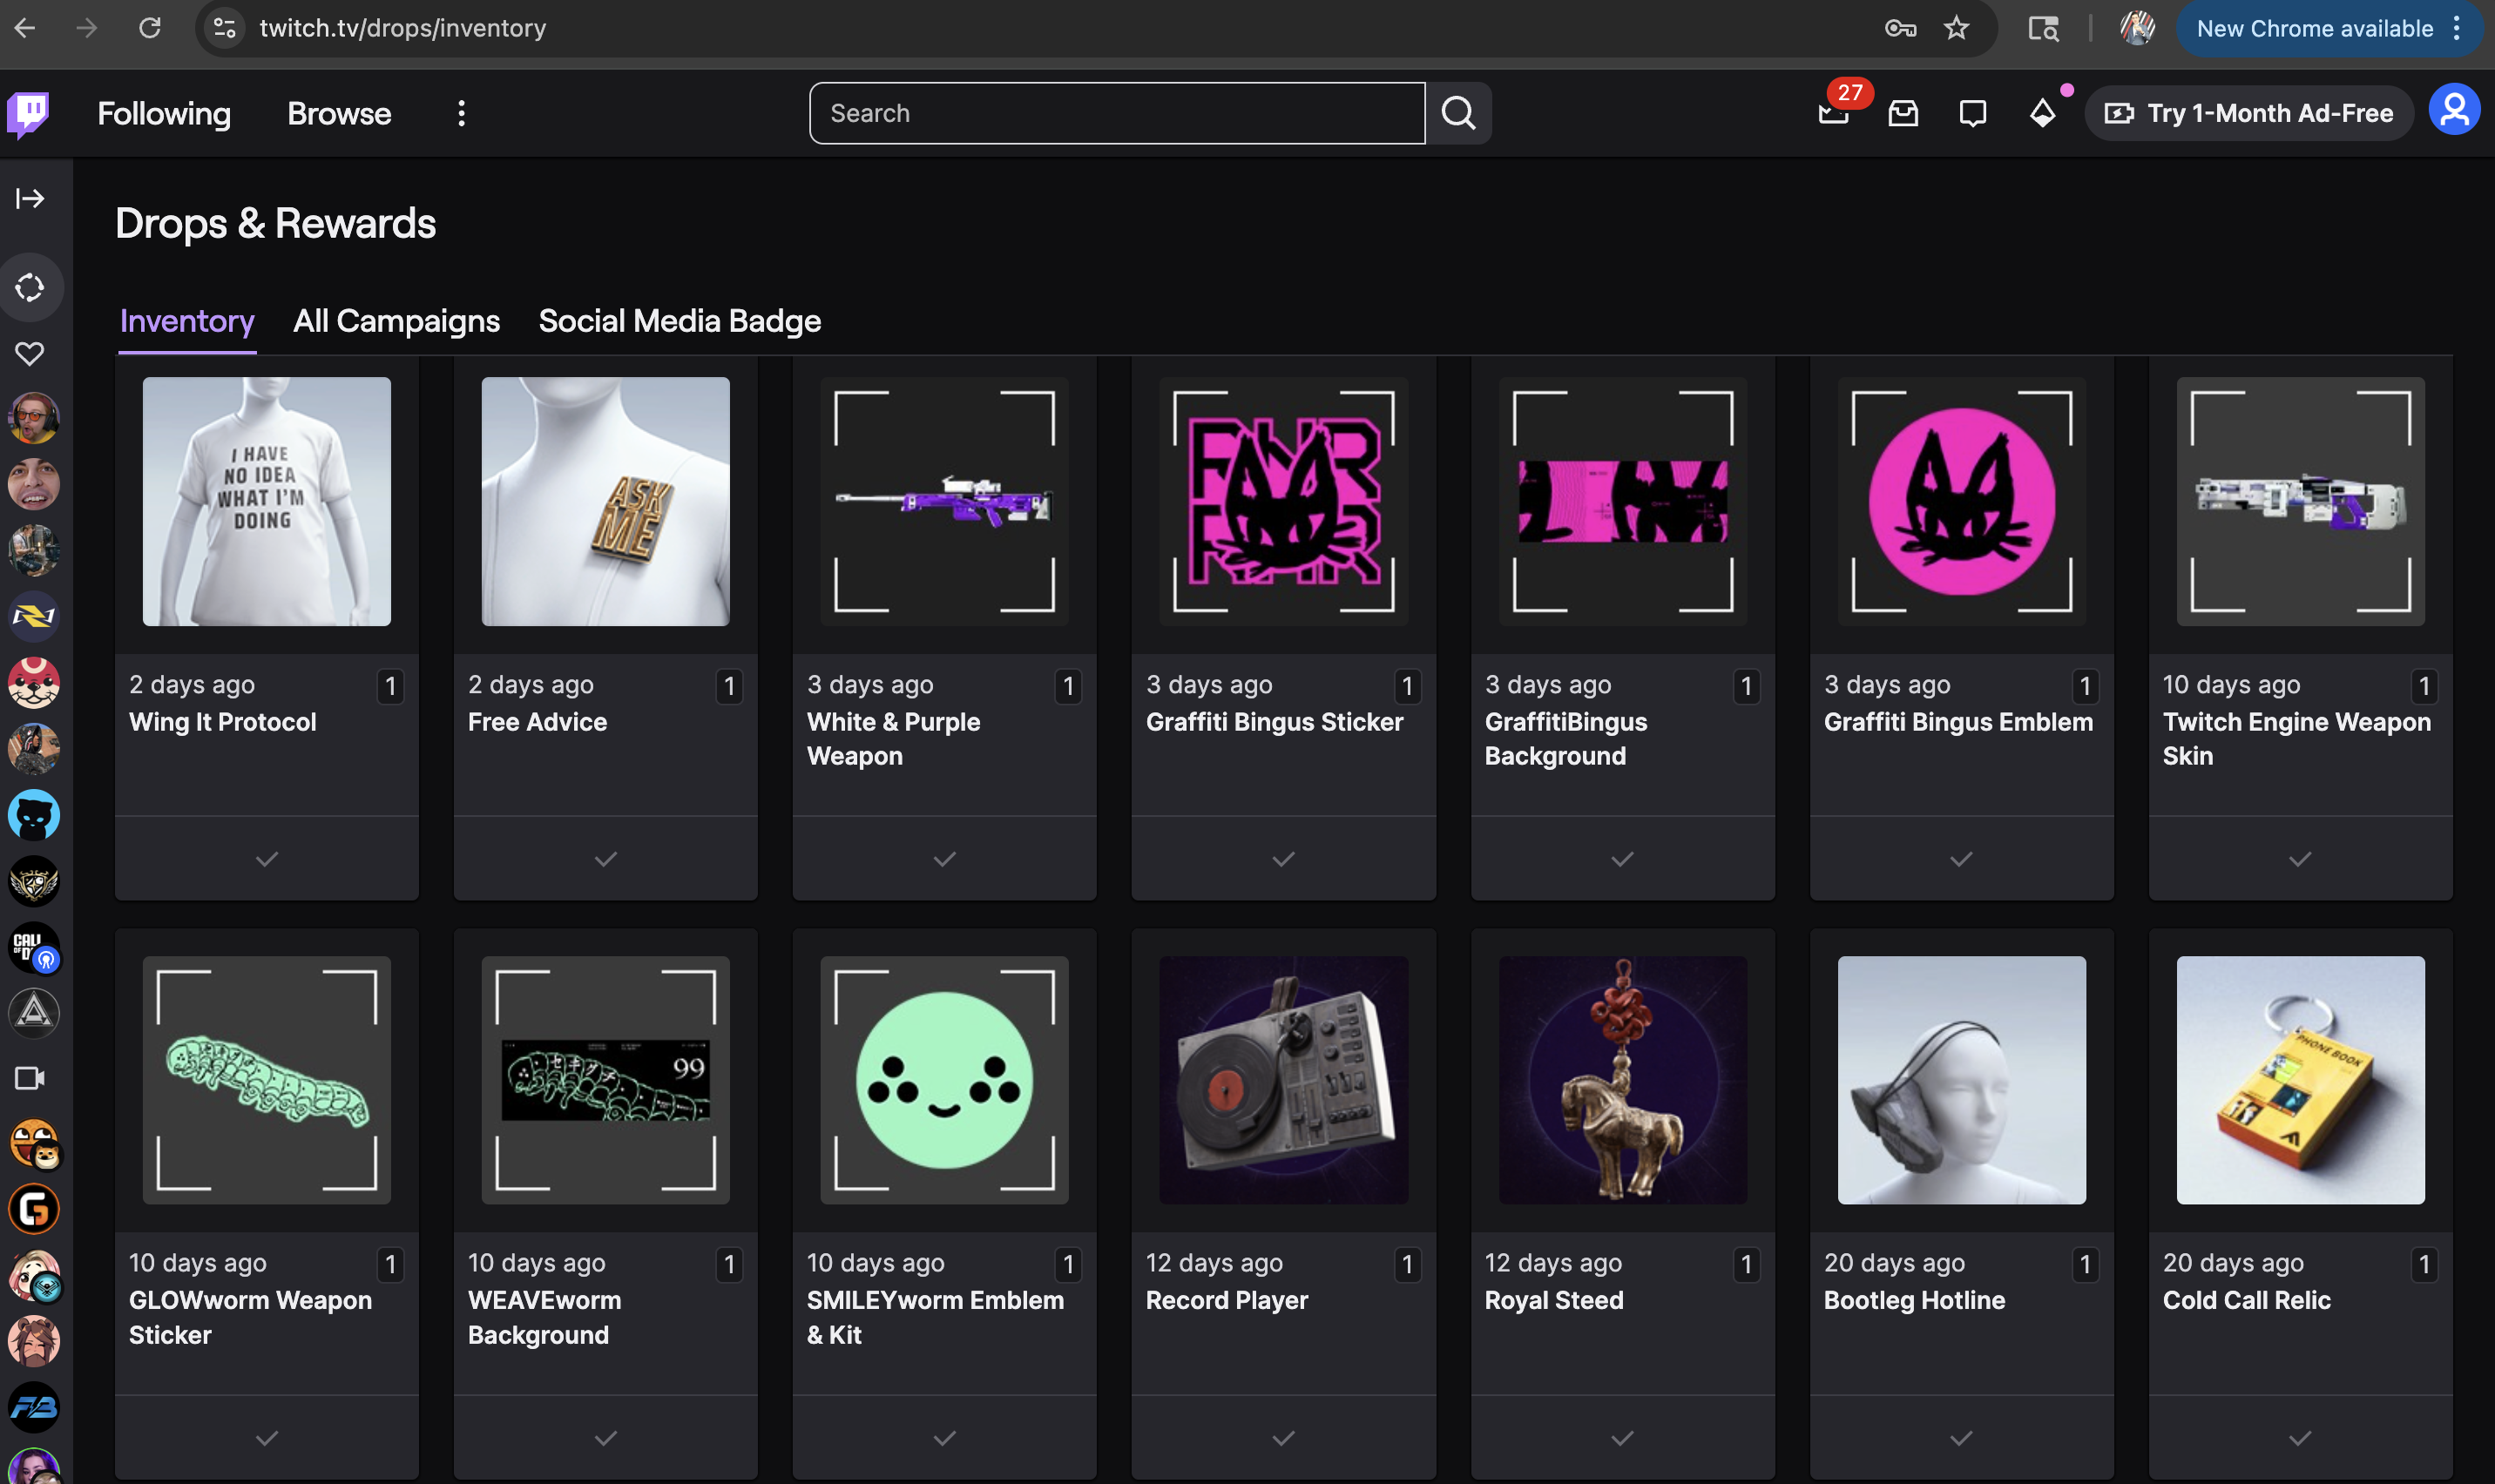The width and height of the screenshot is (2495, 1484).
Task: Click the sidebar heart followed icon
Action: [30, 353]
